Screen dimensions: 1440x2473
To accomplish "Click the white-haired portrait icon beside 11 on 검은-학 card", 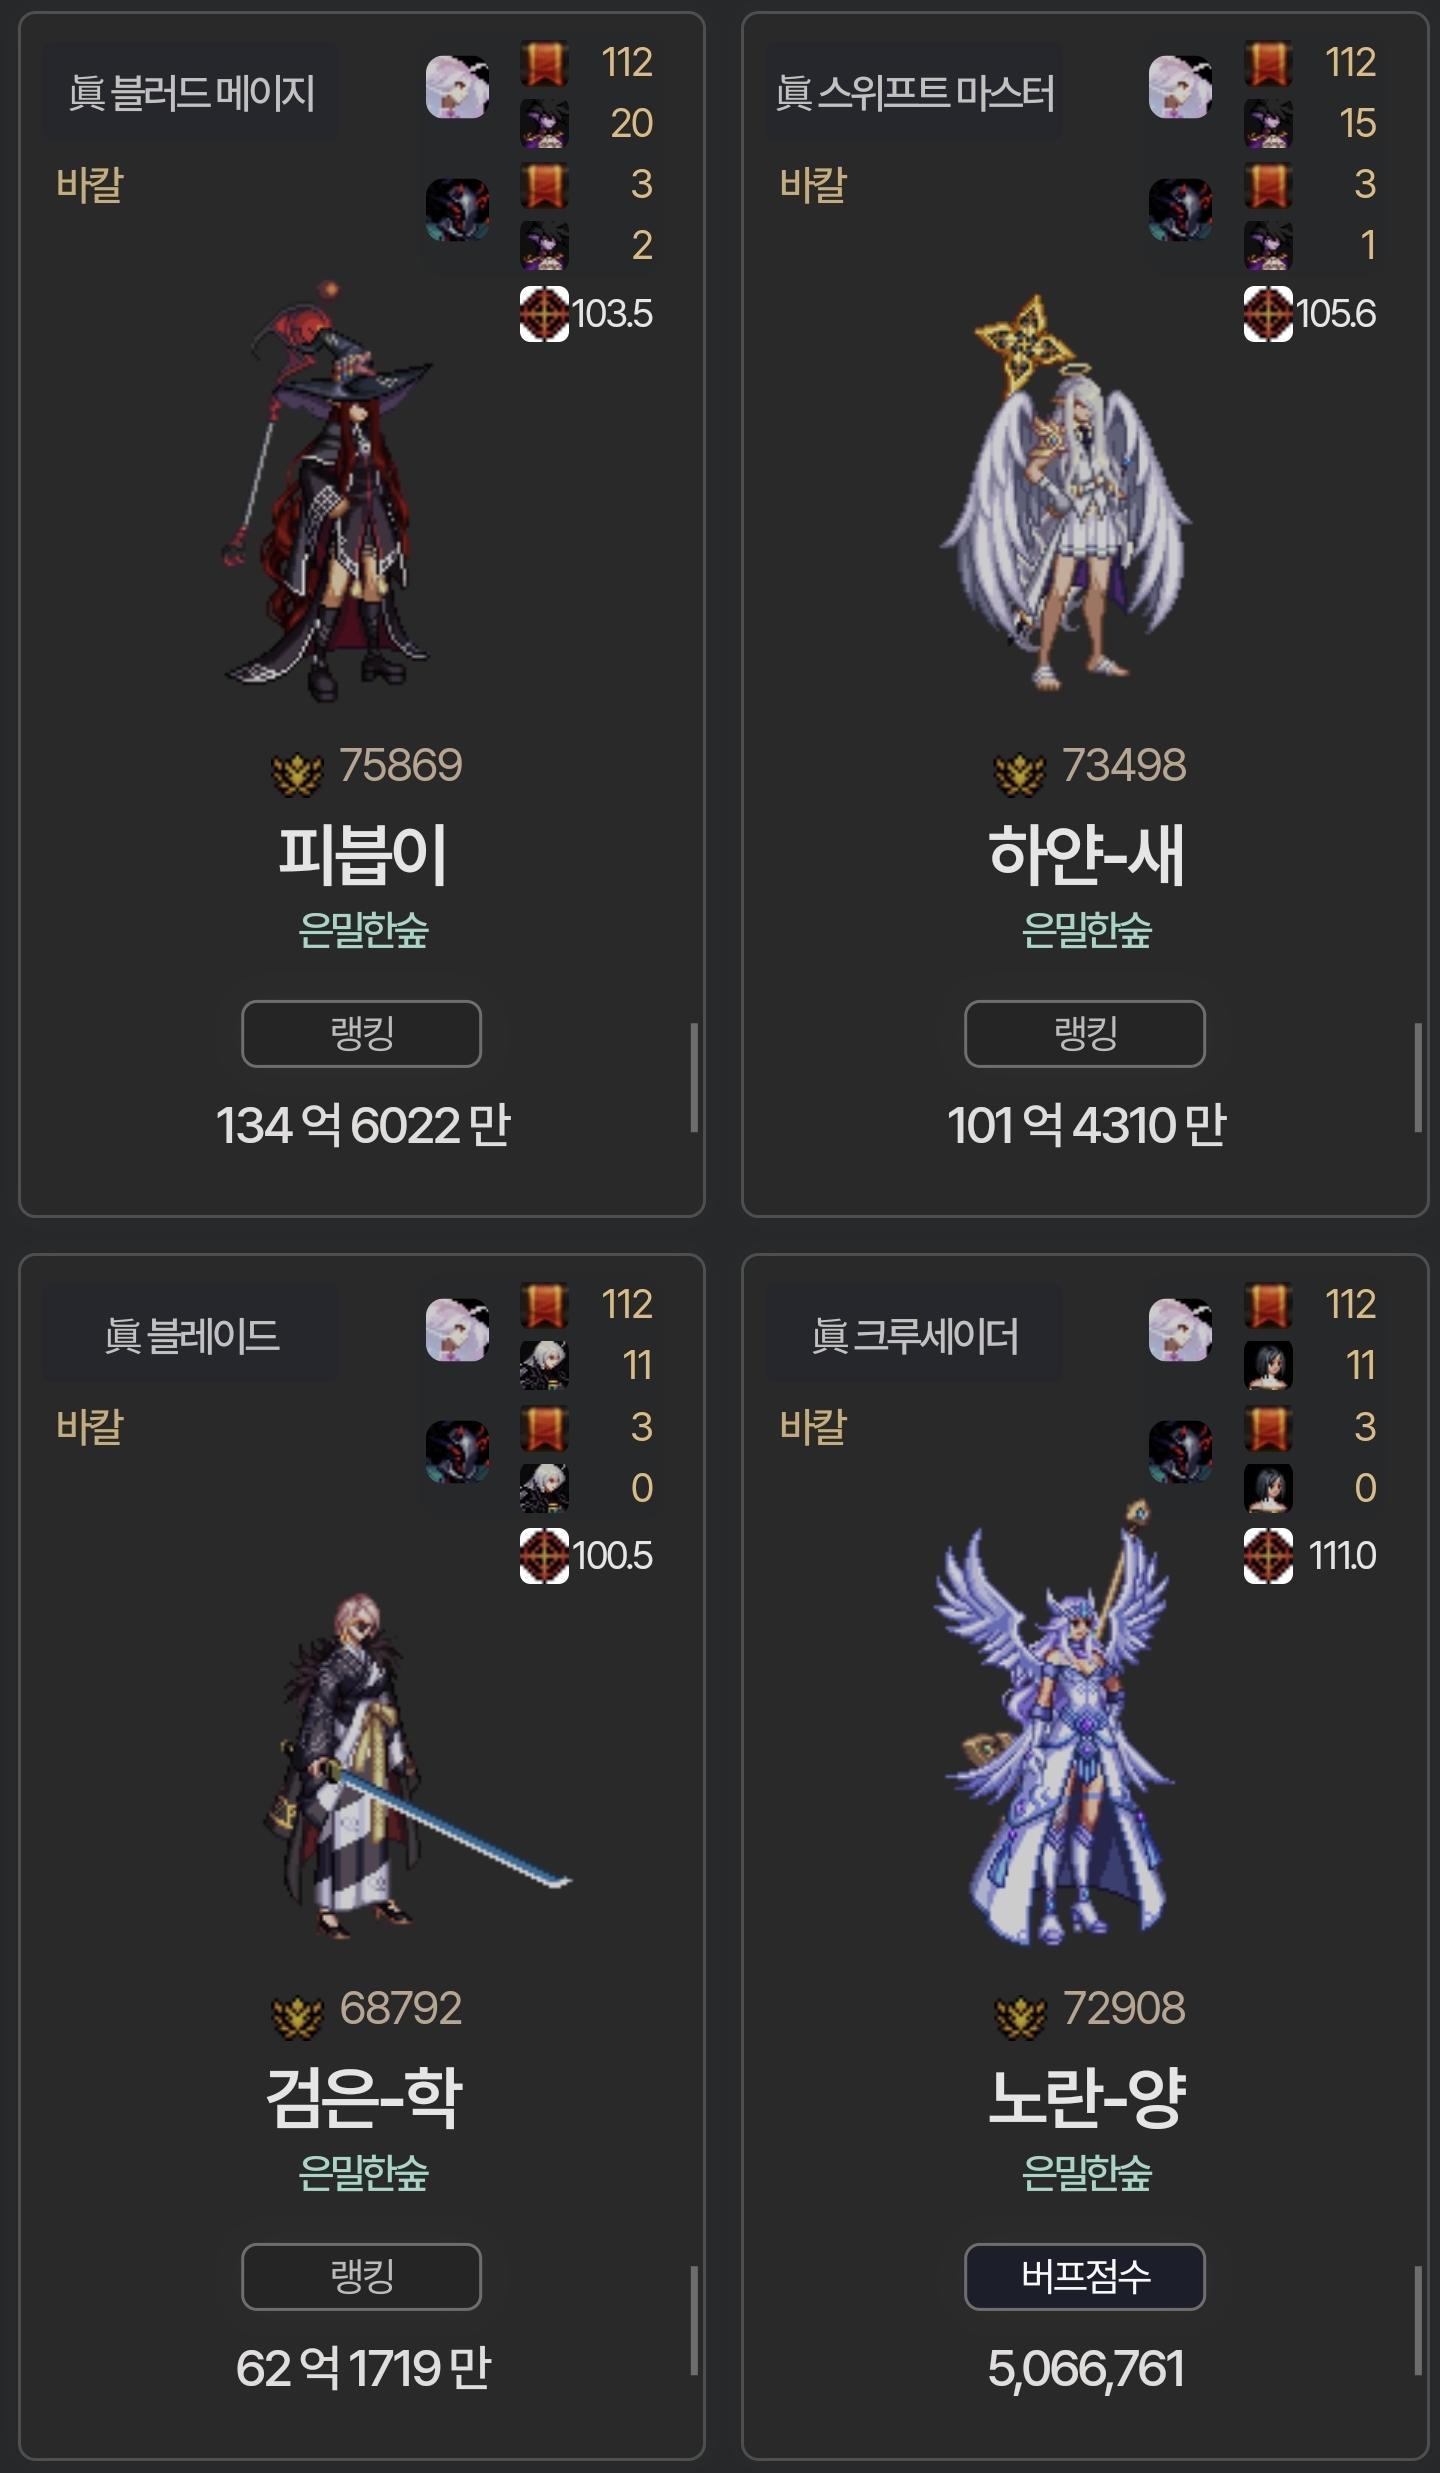I will point(544,1366).
